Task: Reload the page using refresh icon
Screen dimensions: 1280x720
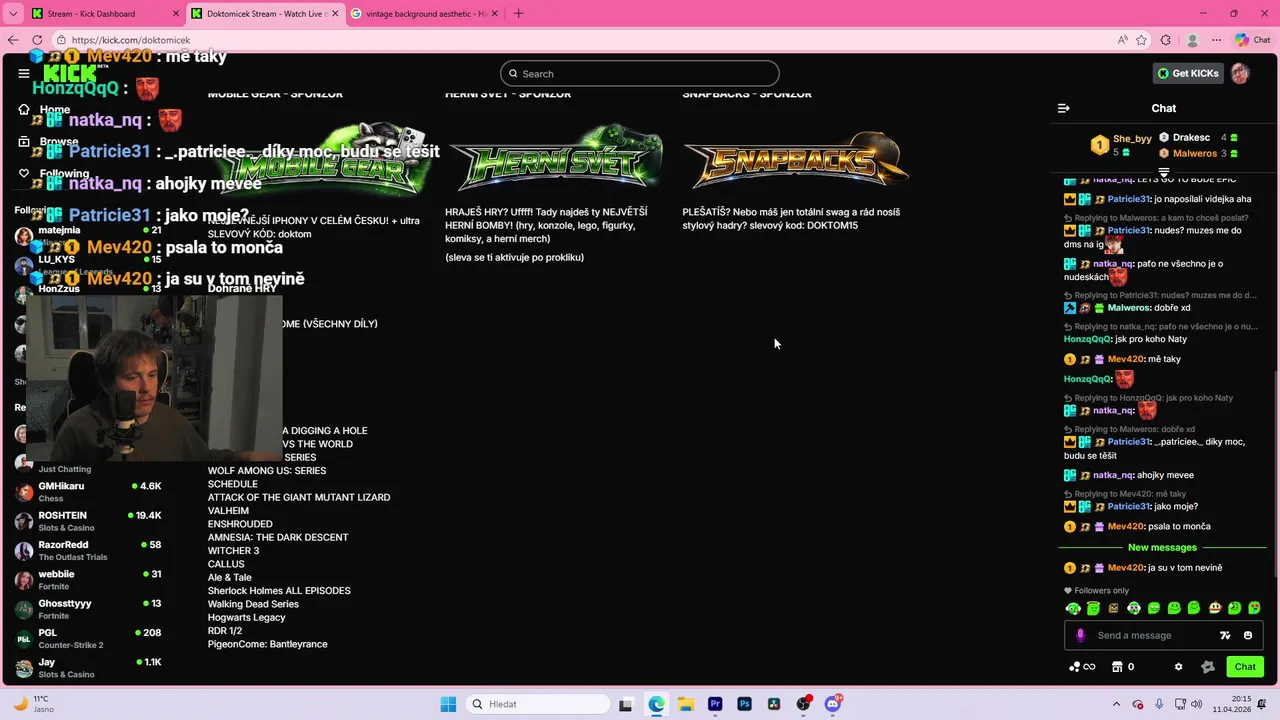Action: [x=38, y=40]
